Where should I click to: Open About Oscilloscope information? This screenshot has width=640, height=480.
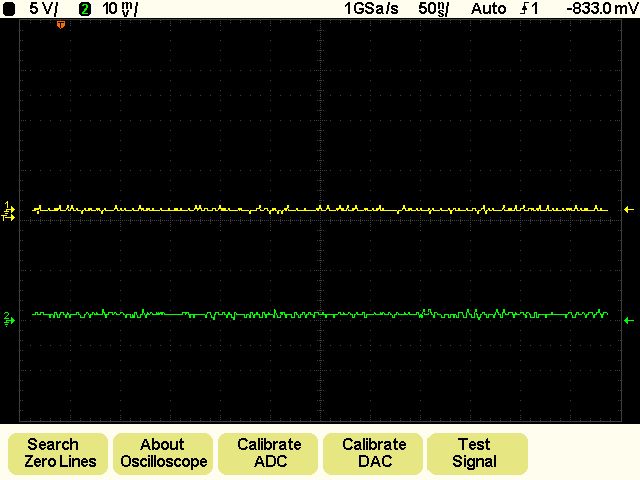click(x=161, y=453)
